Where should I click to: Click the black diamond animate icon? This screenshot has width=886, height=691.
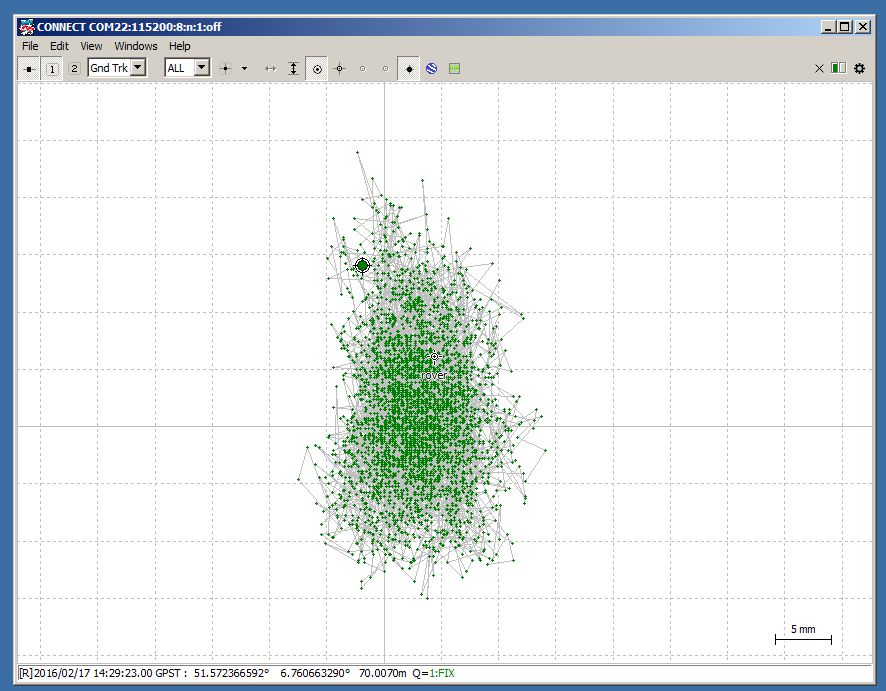point(409,68)
